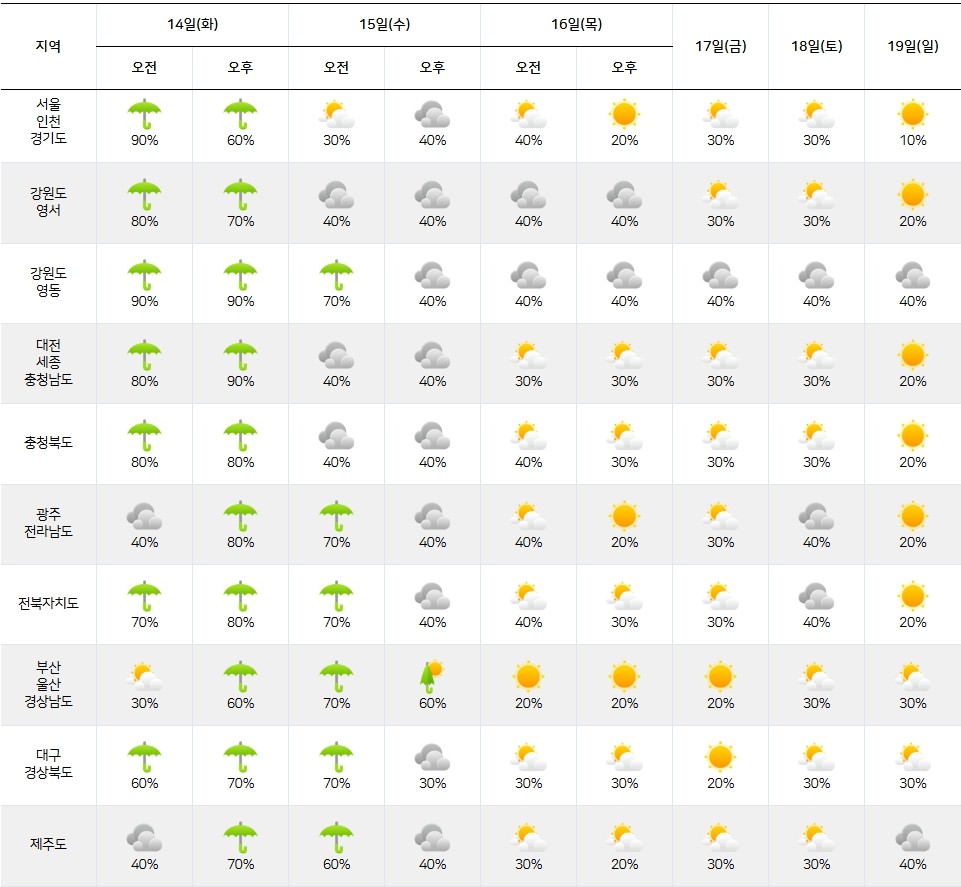
Task: Select 광주's cloudy icon for 14일 오전
Action: point(144,516)
